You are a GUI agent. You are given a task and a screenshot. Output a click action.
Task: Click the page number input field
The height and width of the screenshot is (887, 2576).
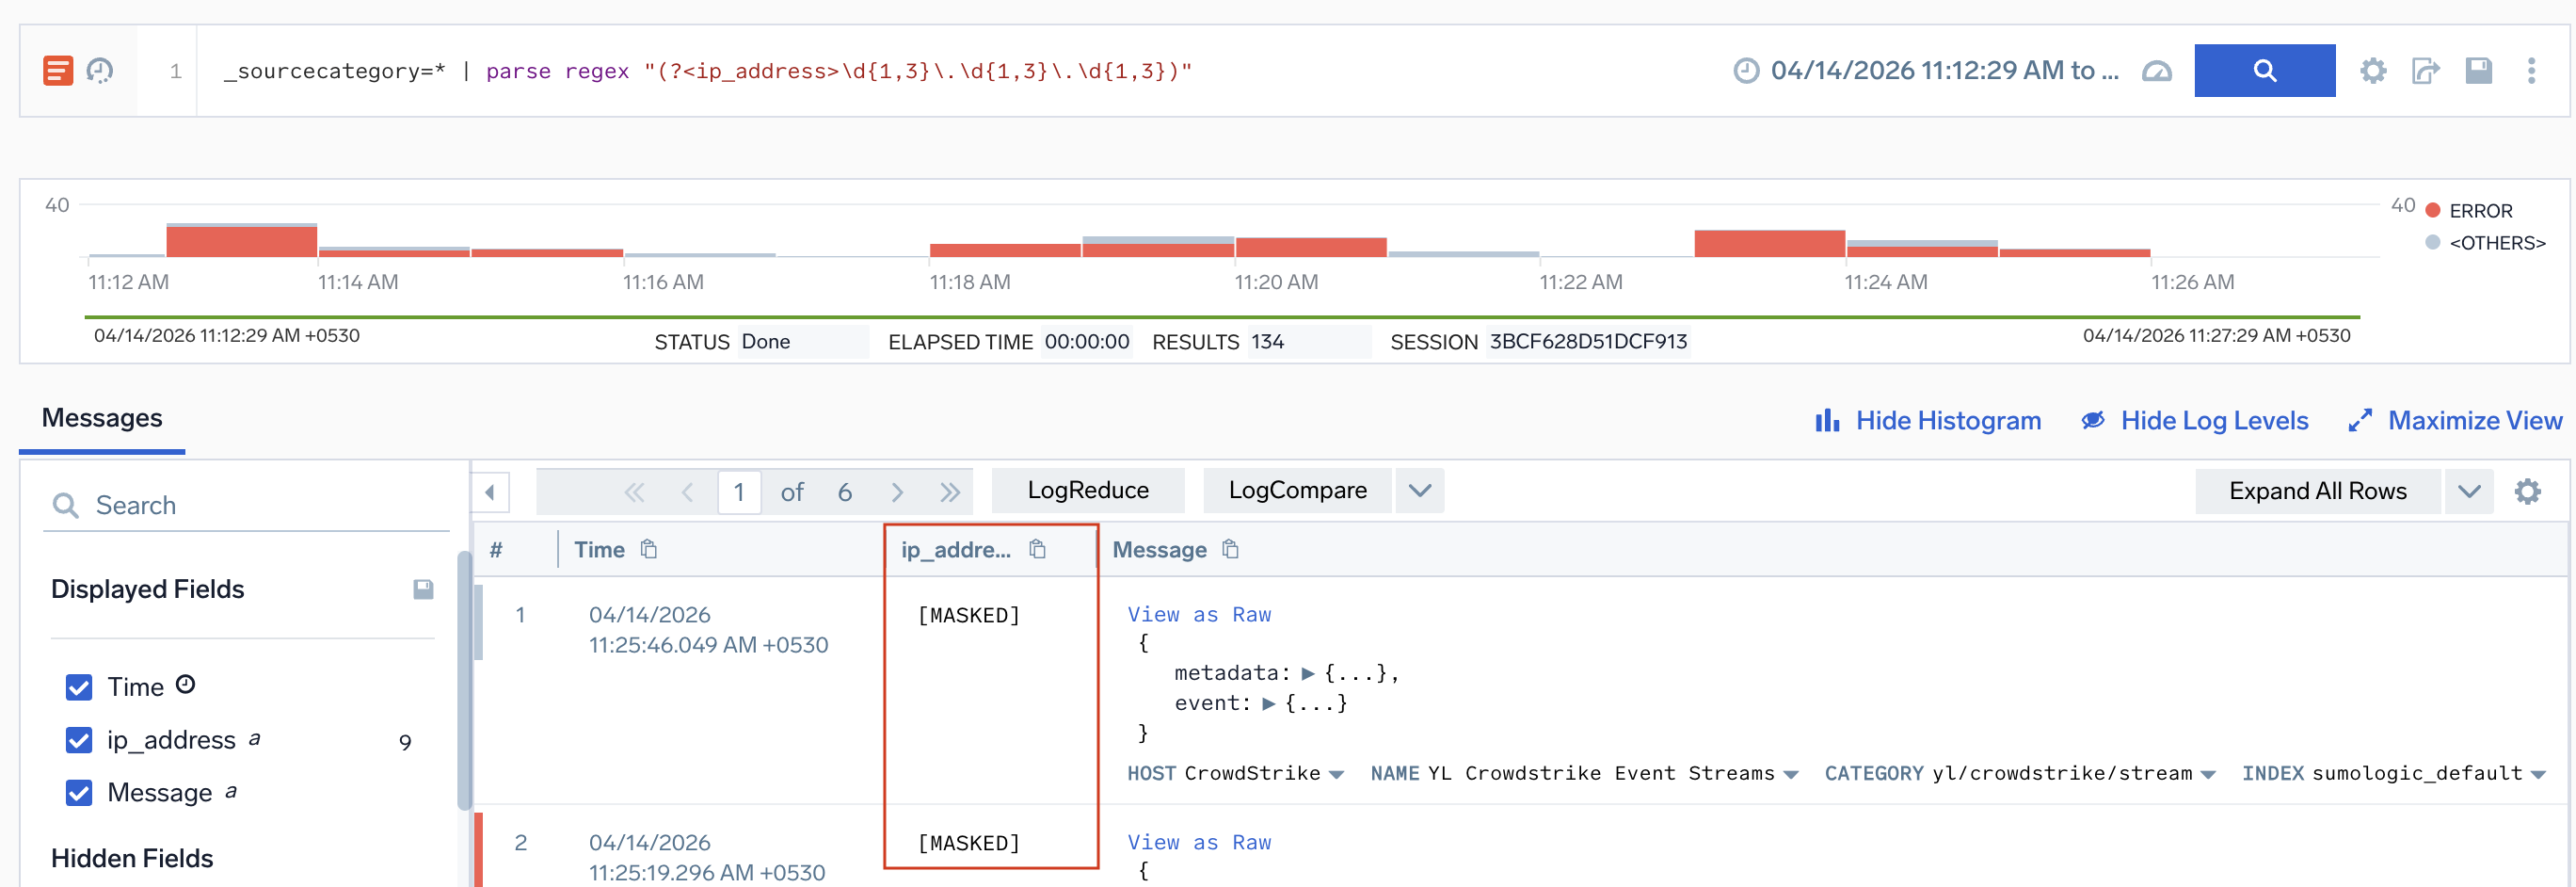point(739,492)
